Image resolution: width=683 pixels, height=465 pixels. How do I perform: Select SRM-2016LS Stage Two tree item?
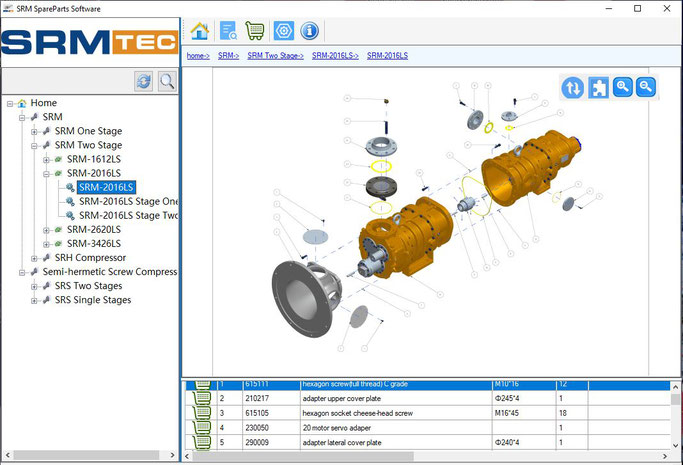coord(128,216)
